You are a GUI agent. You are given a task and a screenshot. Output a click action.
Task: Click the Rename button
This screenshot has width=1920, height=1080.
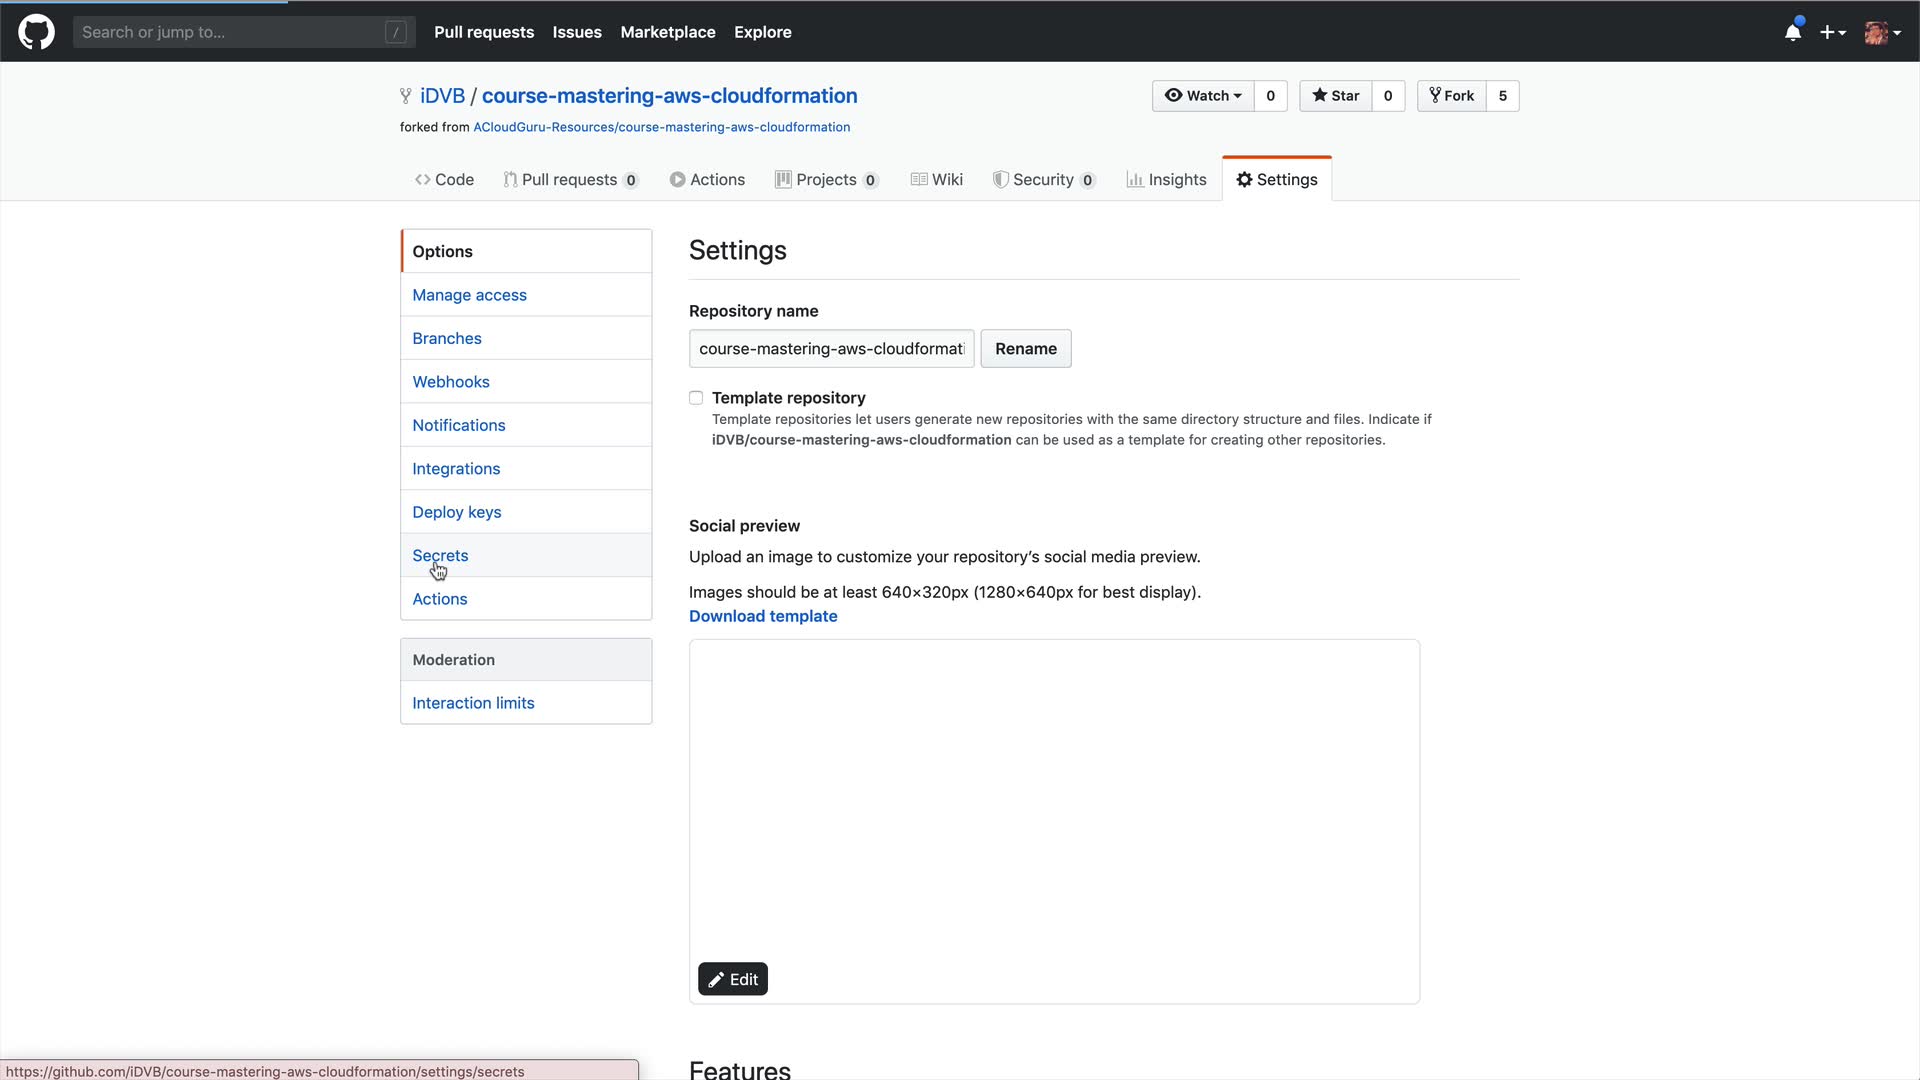click(1025, 349)
